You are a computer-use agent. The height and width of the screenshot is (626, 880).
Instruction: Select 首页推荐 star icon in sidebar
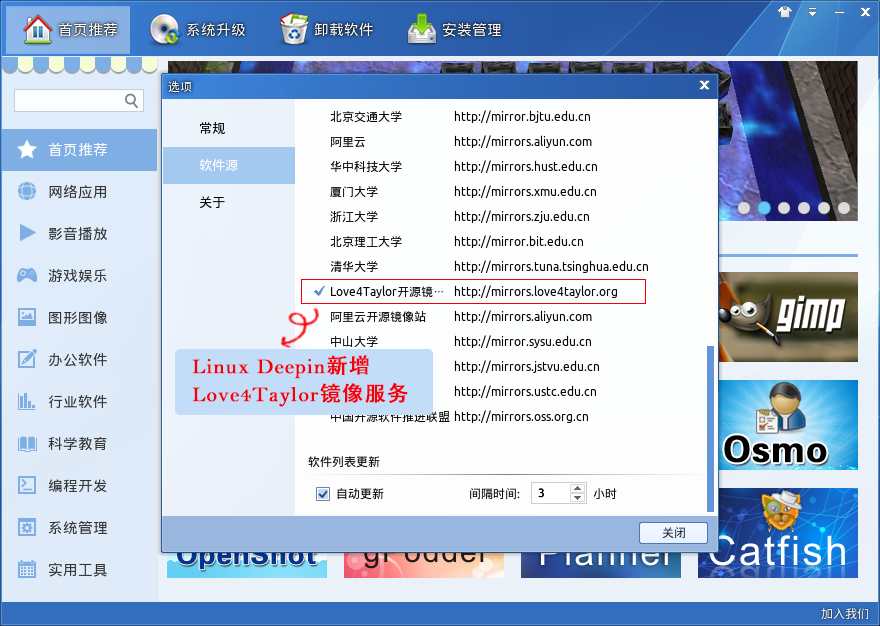point(26,149)
